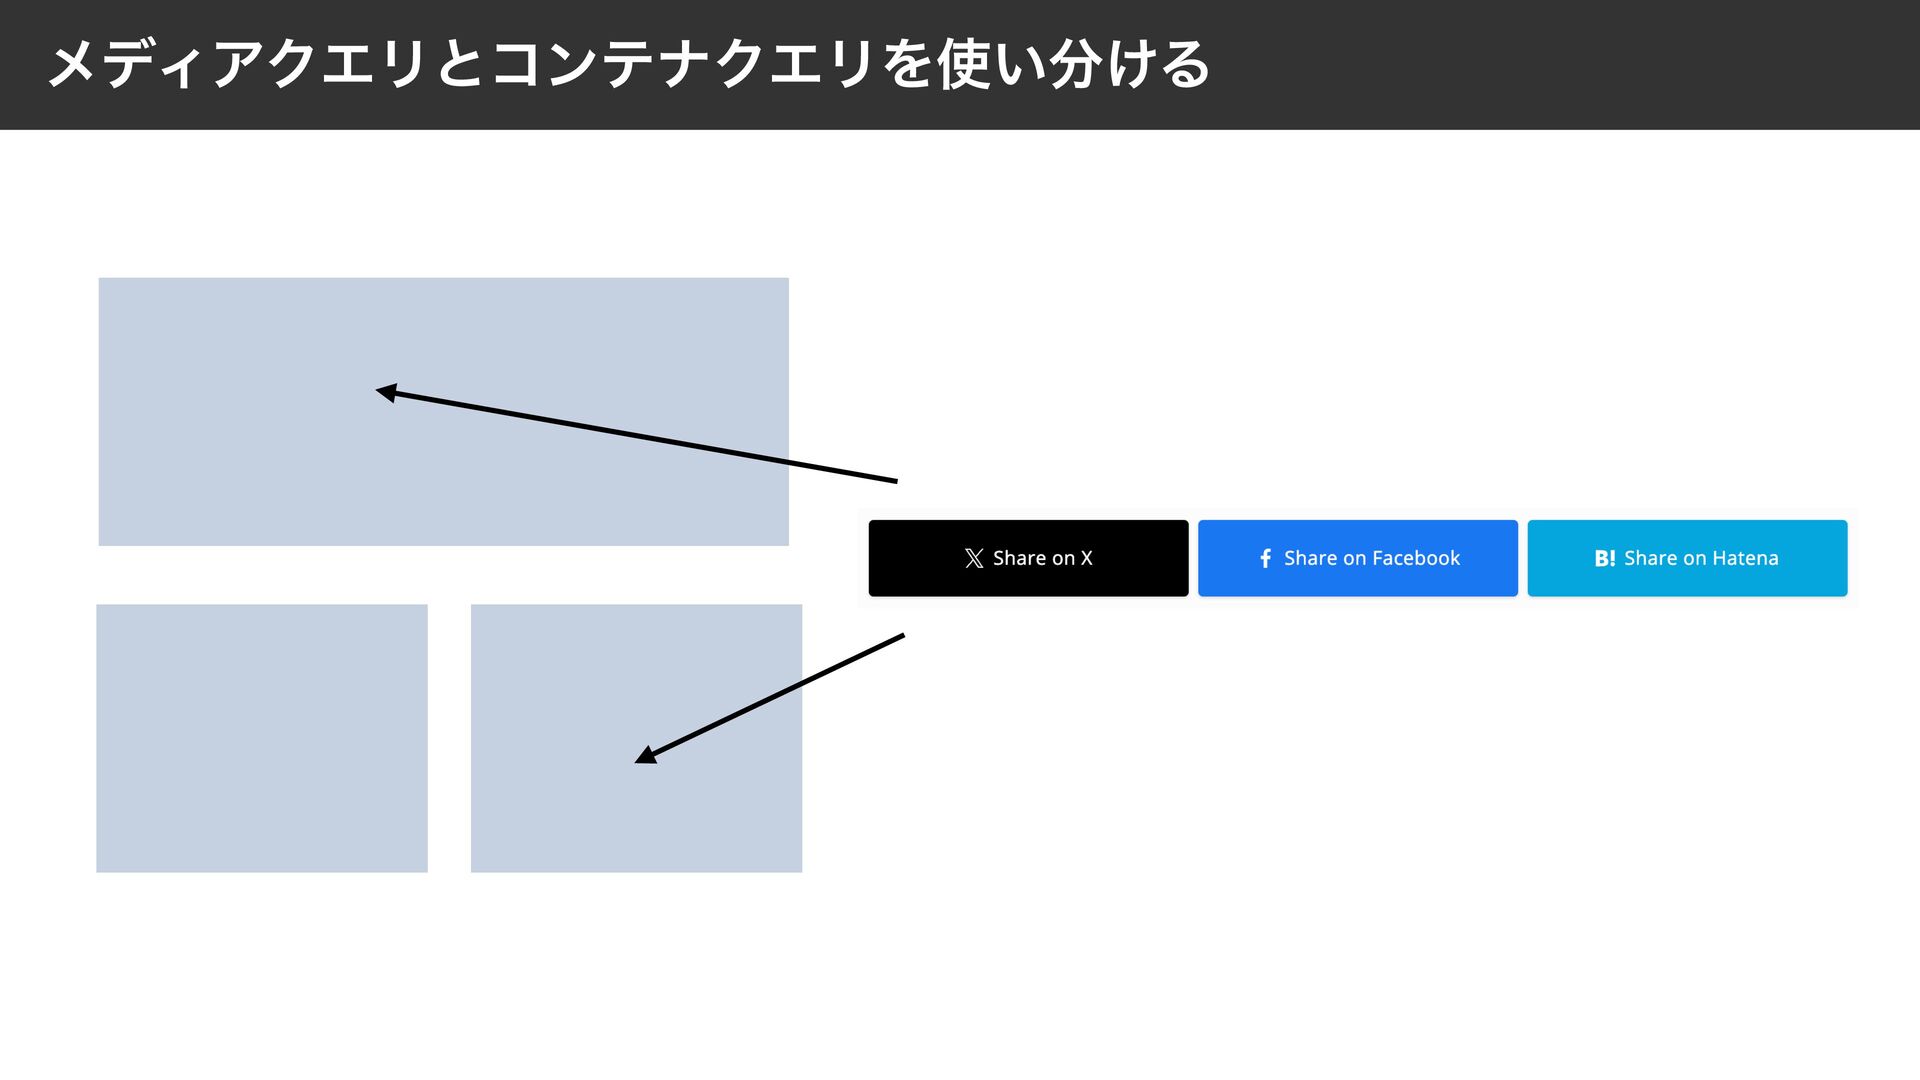The height and width of the screenshot is (1080, 1920).
Task: Click the Facebook f logo icon
Action: point(1265,558)
